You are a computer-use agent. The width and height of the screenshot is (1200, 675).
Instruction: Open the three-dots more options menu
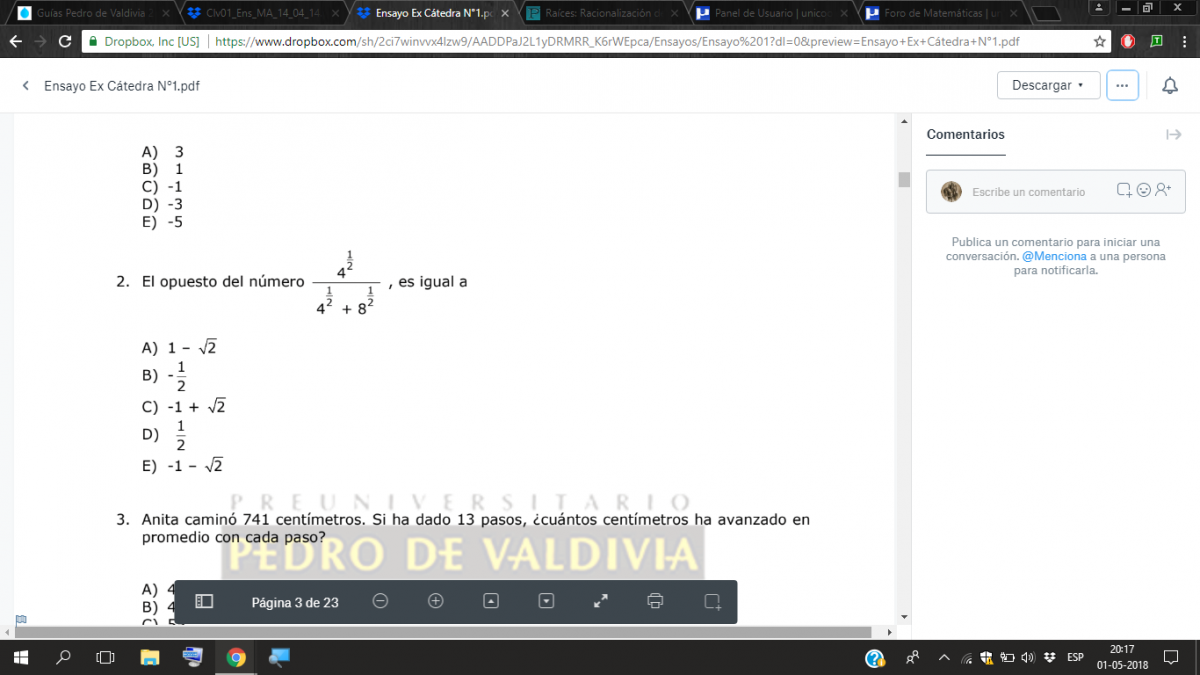pyautogui.click(x=1122, y=86)
